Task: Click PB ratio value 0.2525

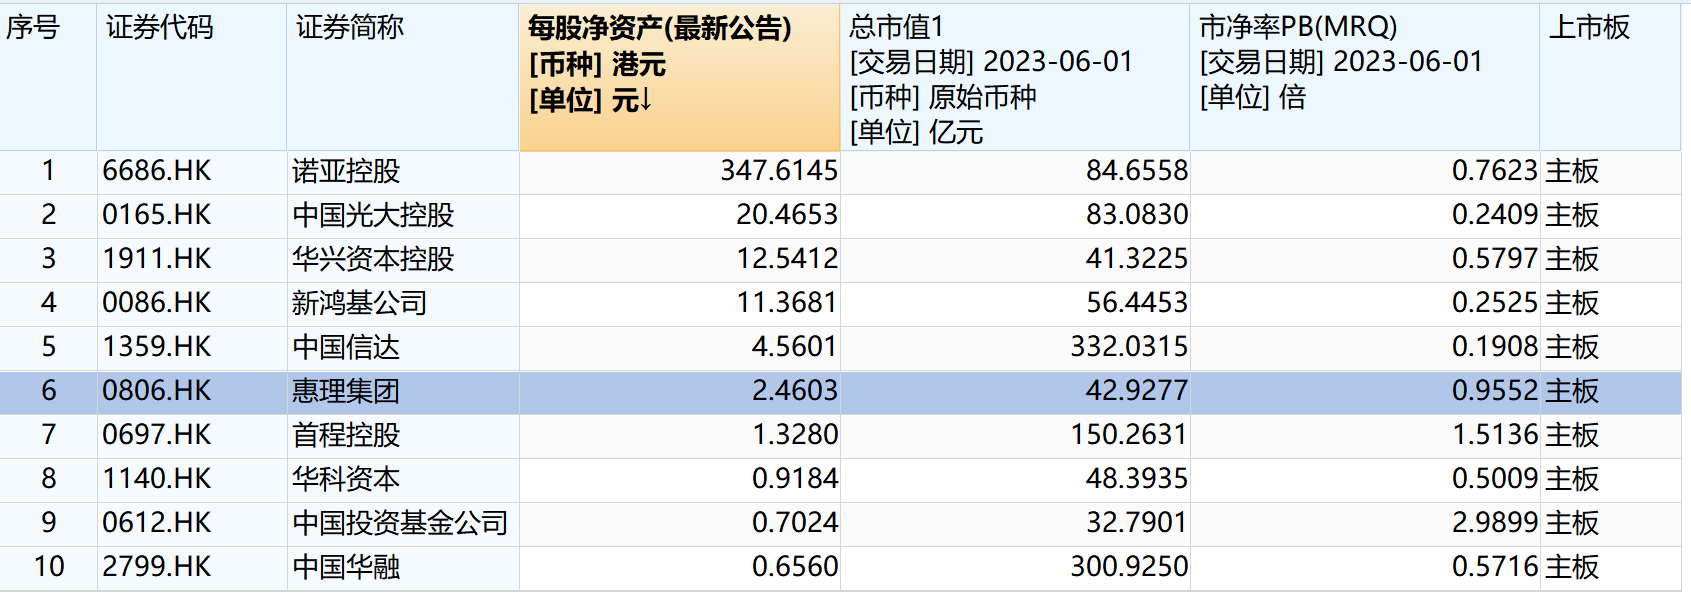Action: pos(1495,303)
